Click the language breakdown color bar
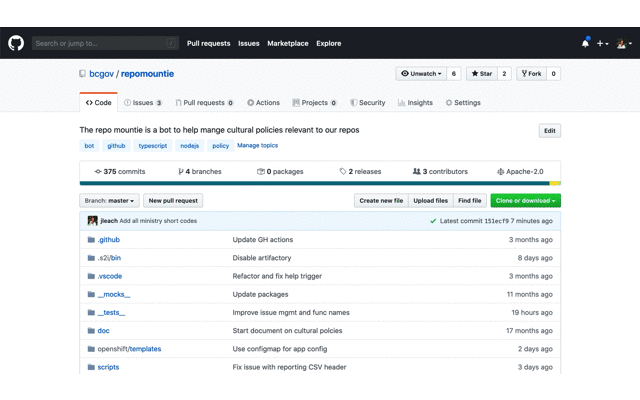 320,183
